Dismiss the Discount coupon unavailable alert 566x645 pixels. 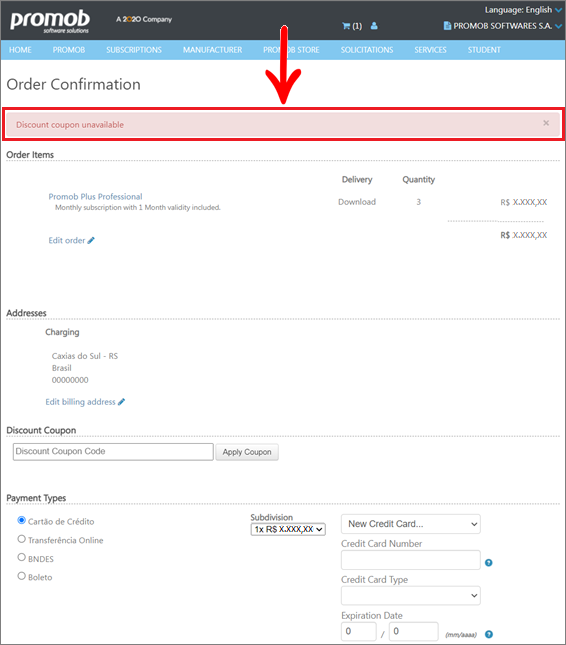coord(546,123)
